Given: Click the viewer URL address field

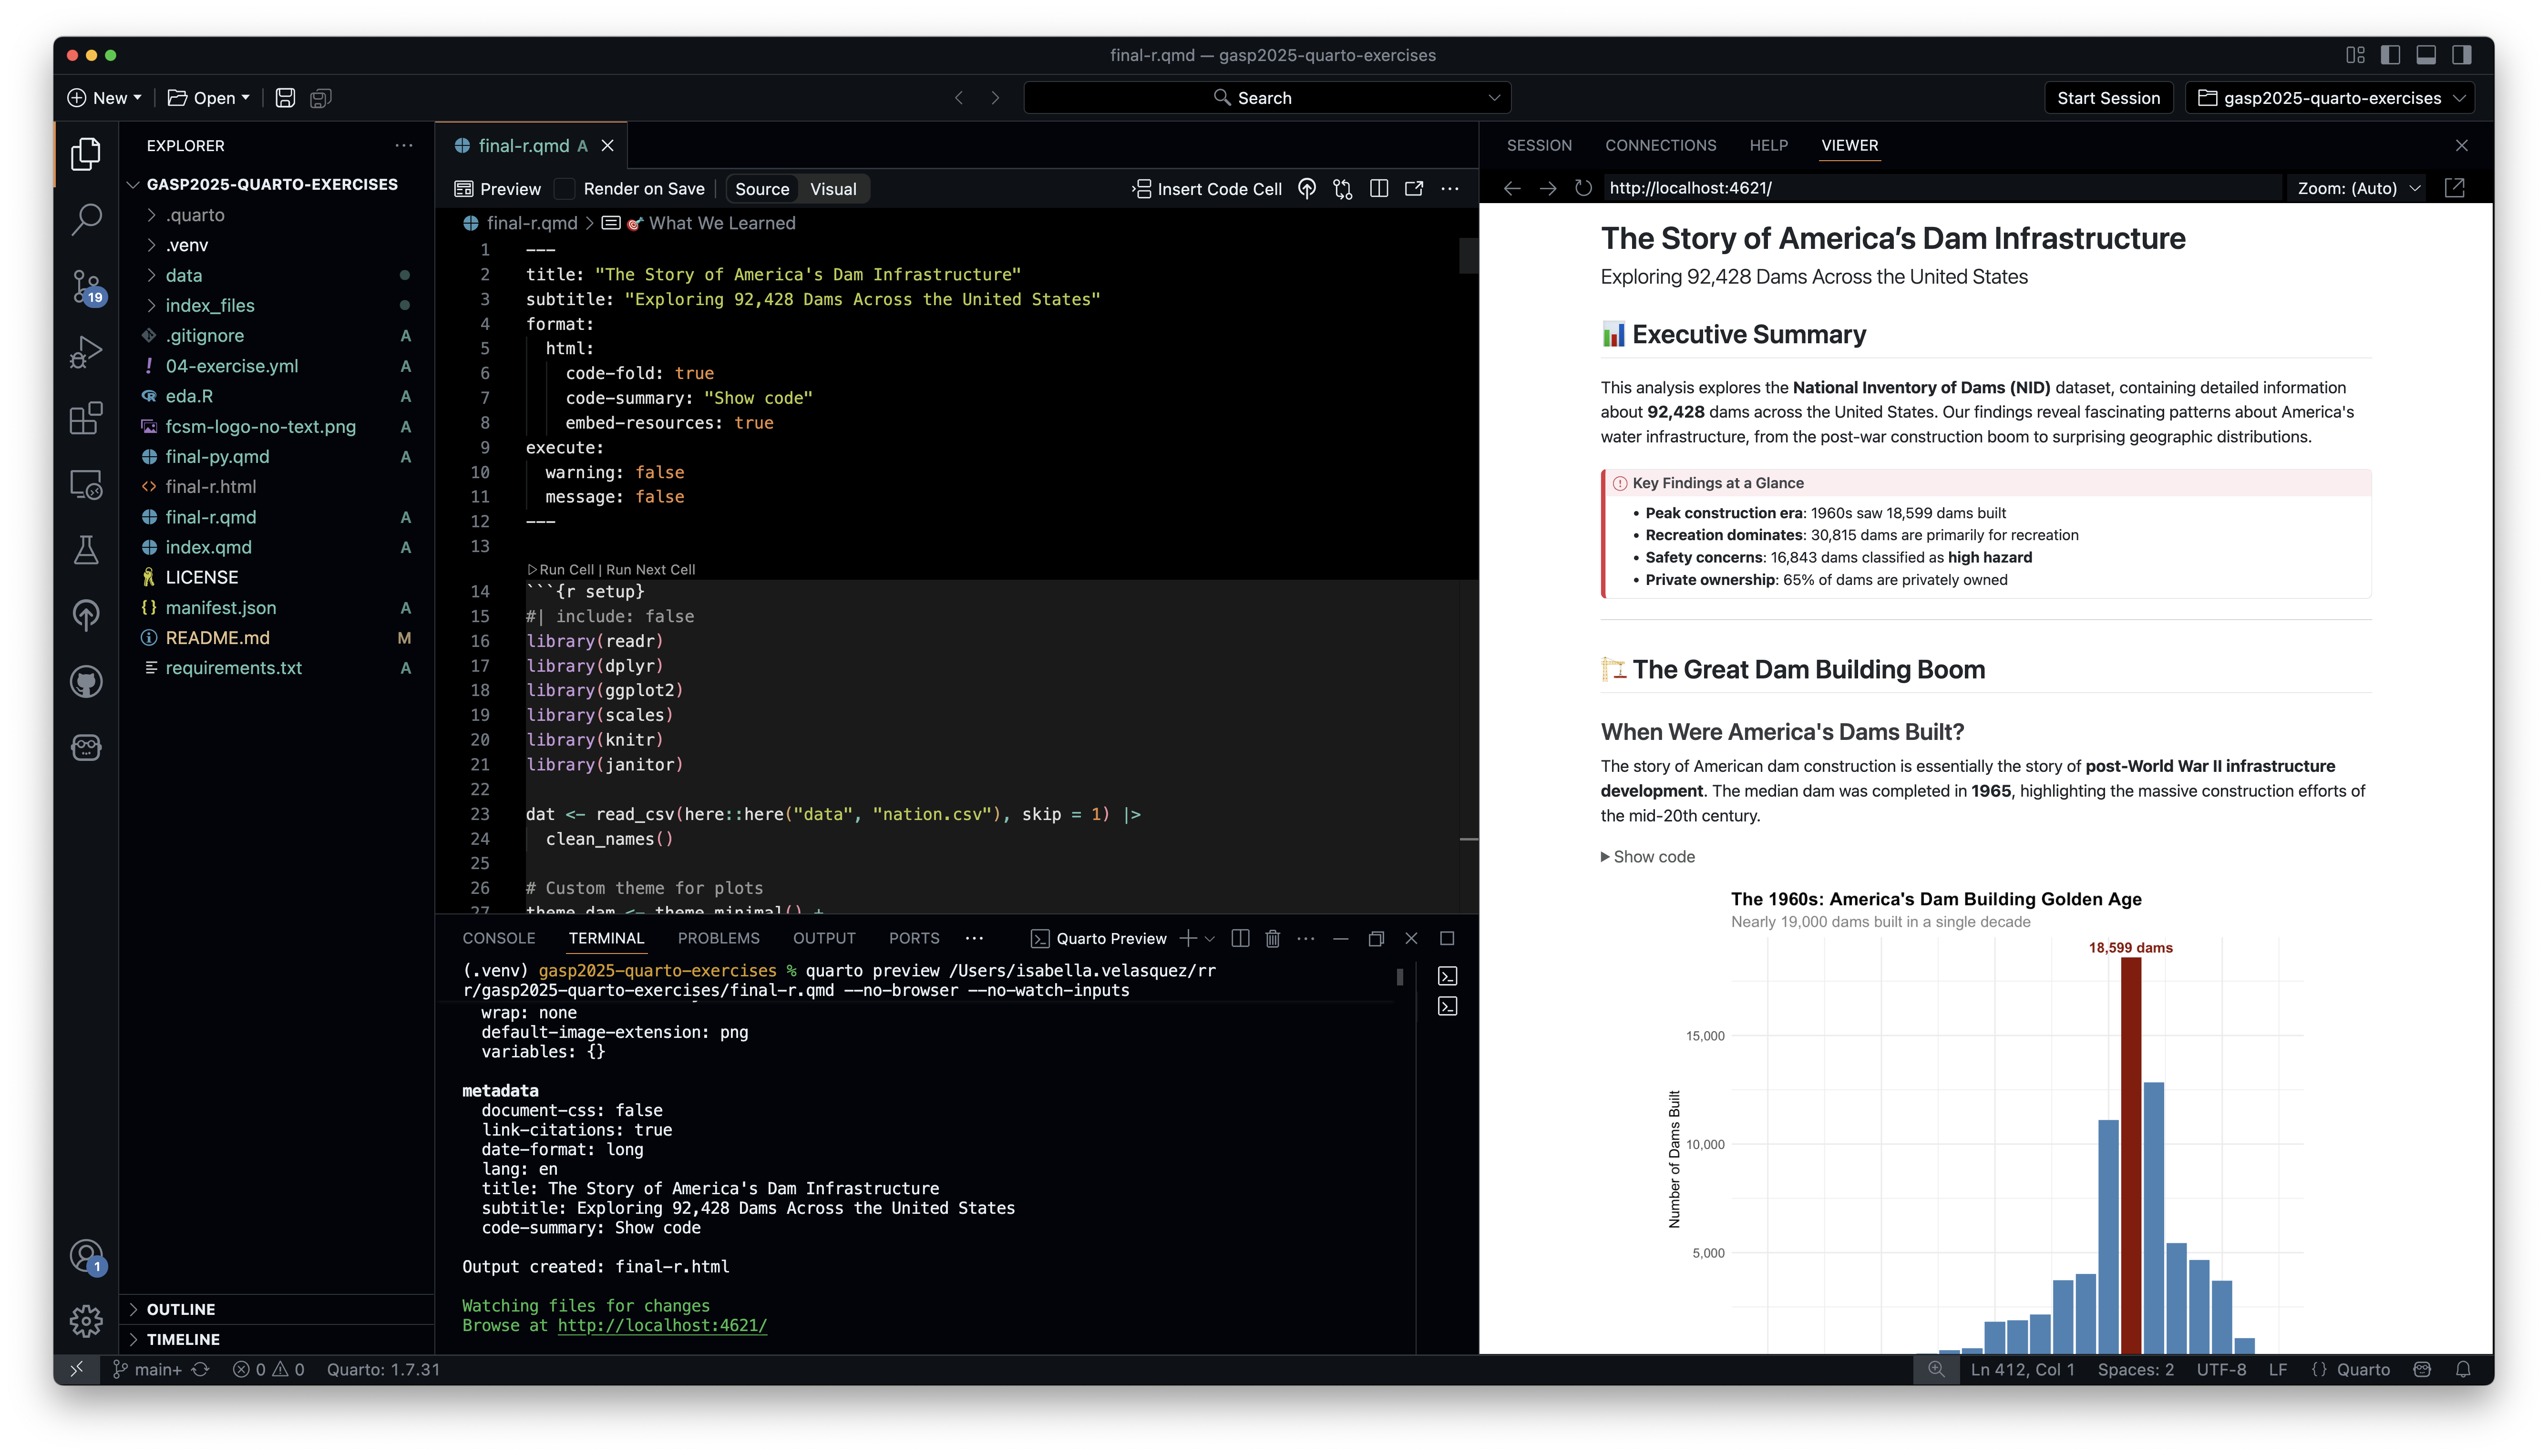Looking at the screenshot, I should [x=1940, y=188].
